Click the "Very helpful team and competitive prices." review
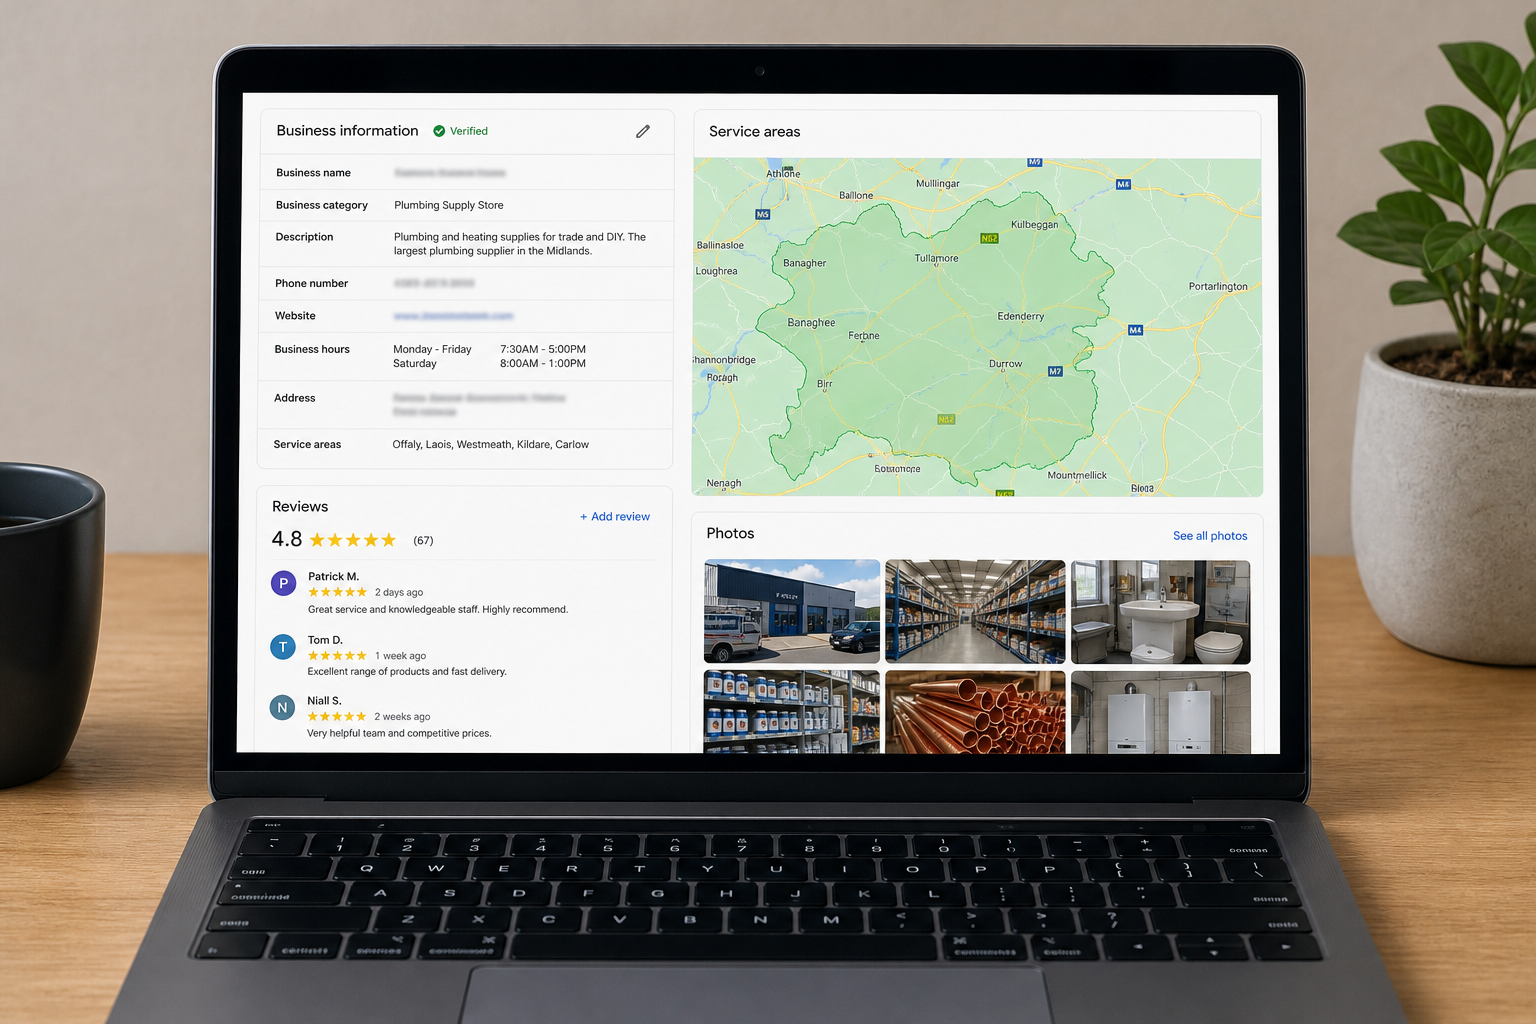This screenshot has height=1024, width=1536. pyautogui.click(x=399, y=734)
